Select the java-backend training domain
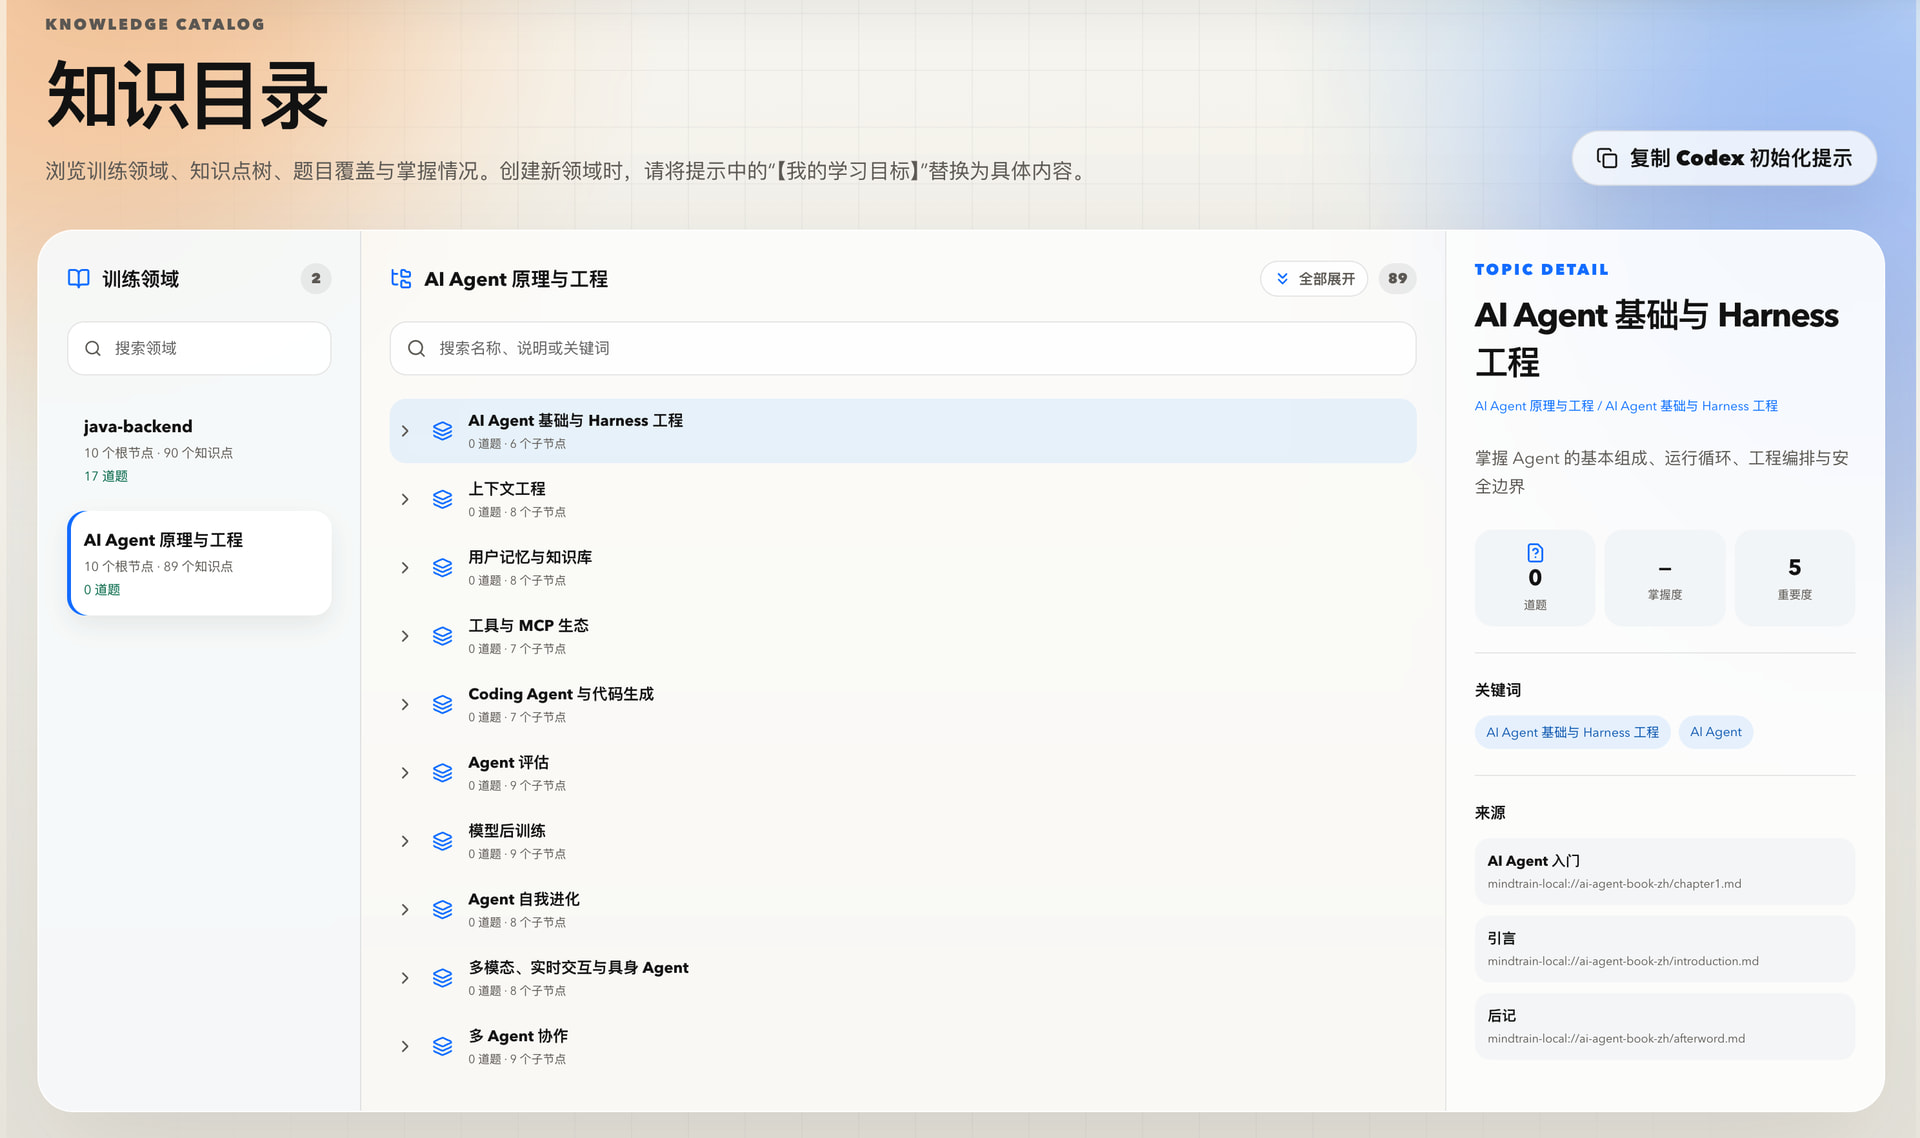Image resolution: width=1920 pixels, height=1138 pixels. (199, 450)
